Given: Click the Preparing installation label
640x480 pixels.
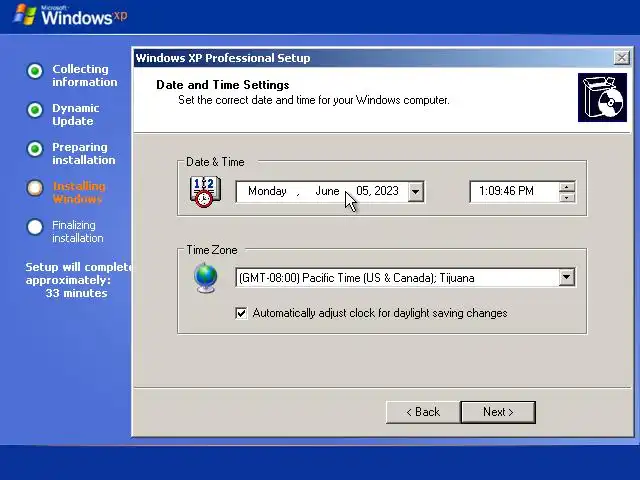Looking at the screenshot, I should (x=84, y=153).
